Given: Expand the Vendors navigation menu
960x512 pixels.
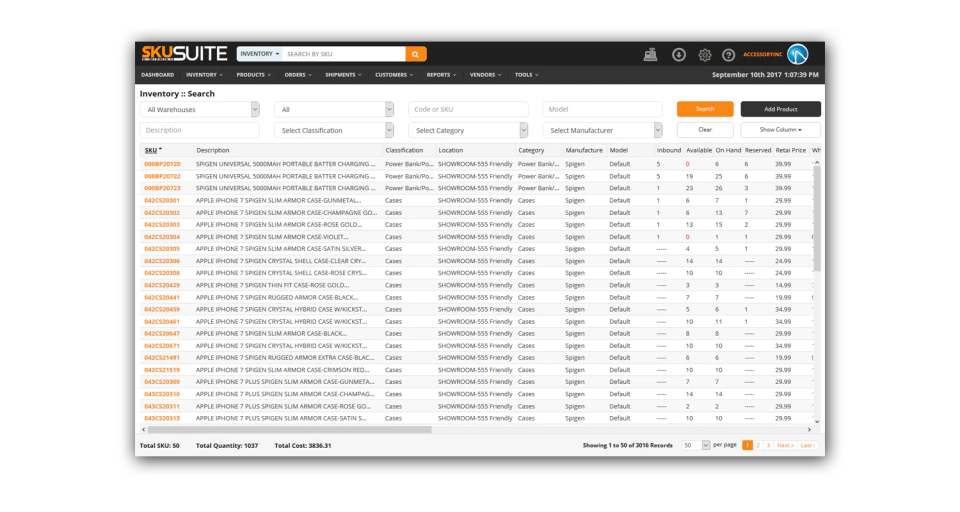Looking at the screenshot, I should 486,75.
